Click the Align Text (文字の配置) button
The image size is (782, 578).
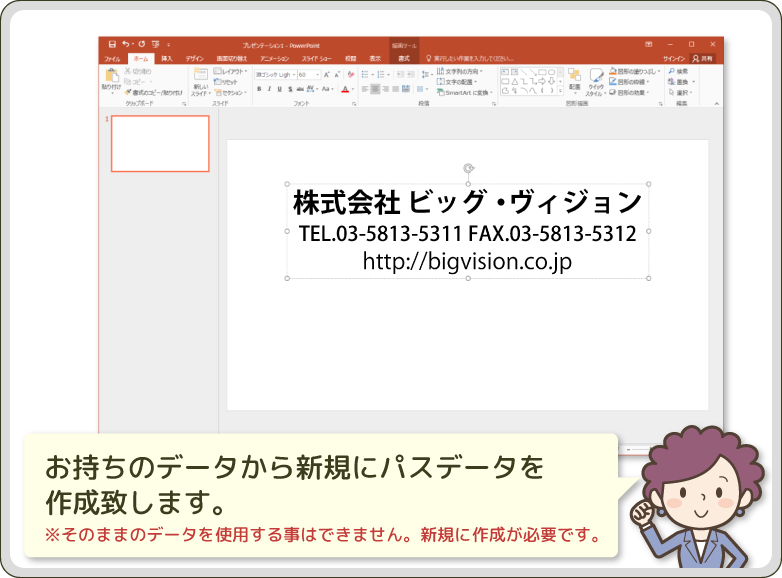tap(456, 82)
